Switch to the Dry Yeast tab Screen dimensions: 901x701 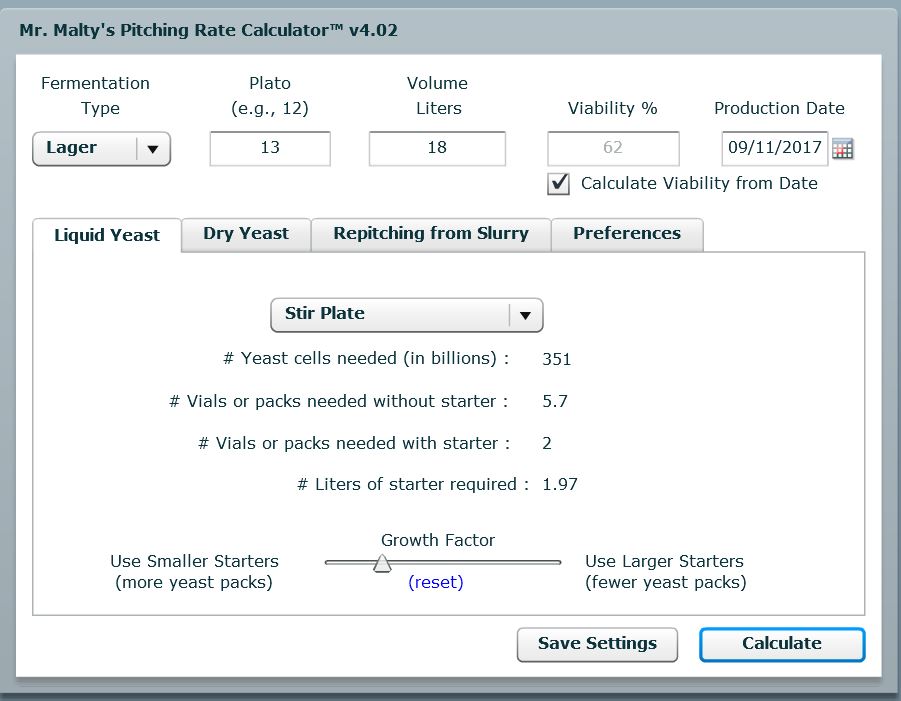(x=246, y=234)
